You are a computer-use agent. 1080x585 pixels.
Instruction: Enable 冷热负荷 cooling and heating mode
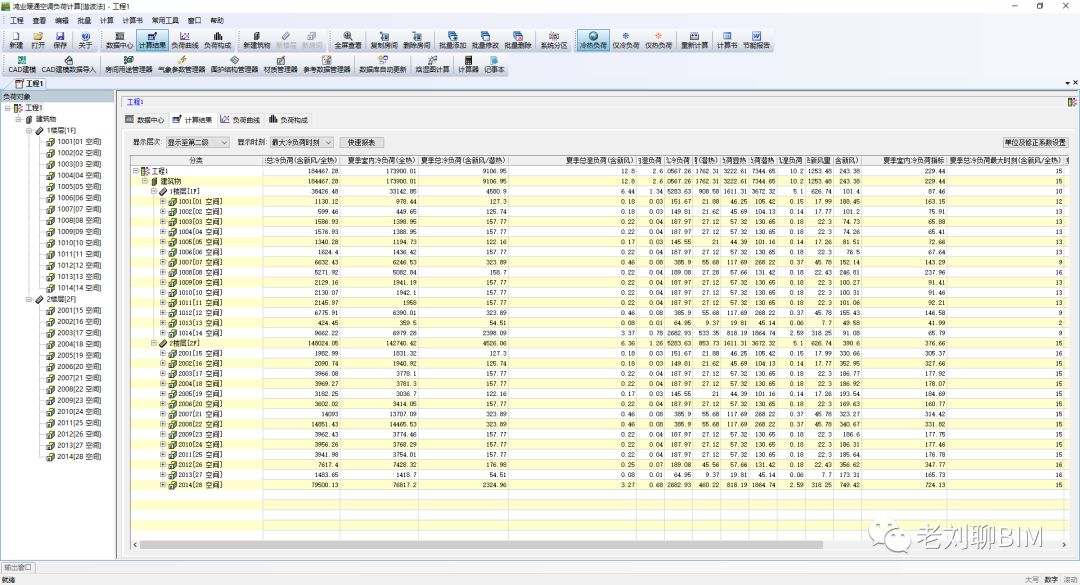coord(593,40)
